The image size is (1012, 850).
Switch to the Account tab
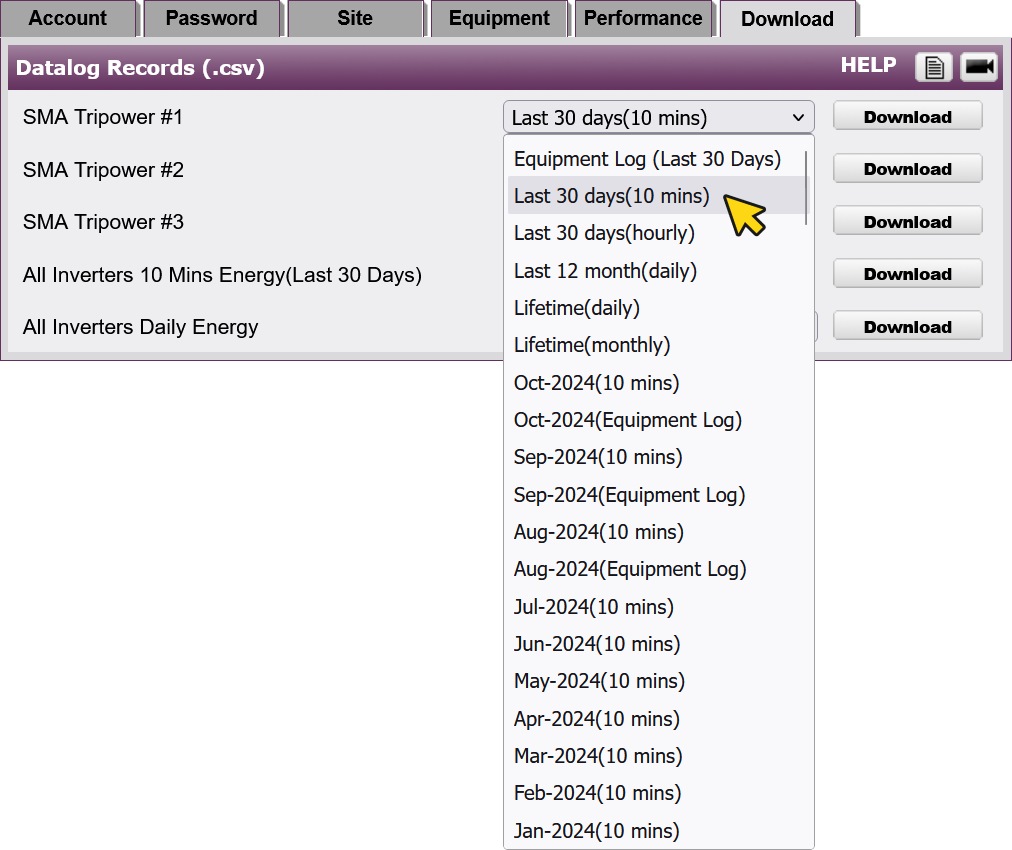[x=68, y=19]
